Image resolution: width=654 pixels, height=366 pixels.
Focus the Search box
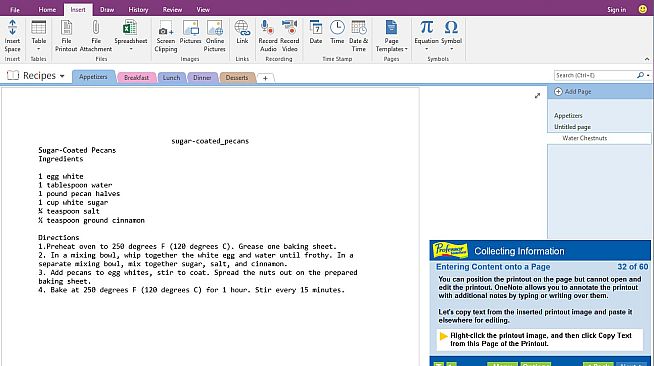tap(595, 75)
